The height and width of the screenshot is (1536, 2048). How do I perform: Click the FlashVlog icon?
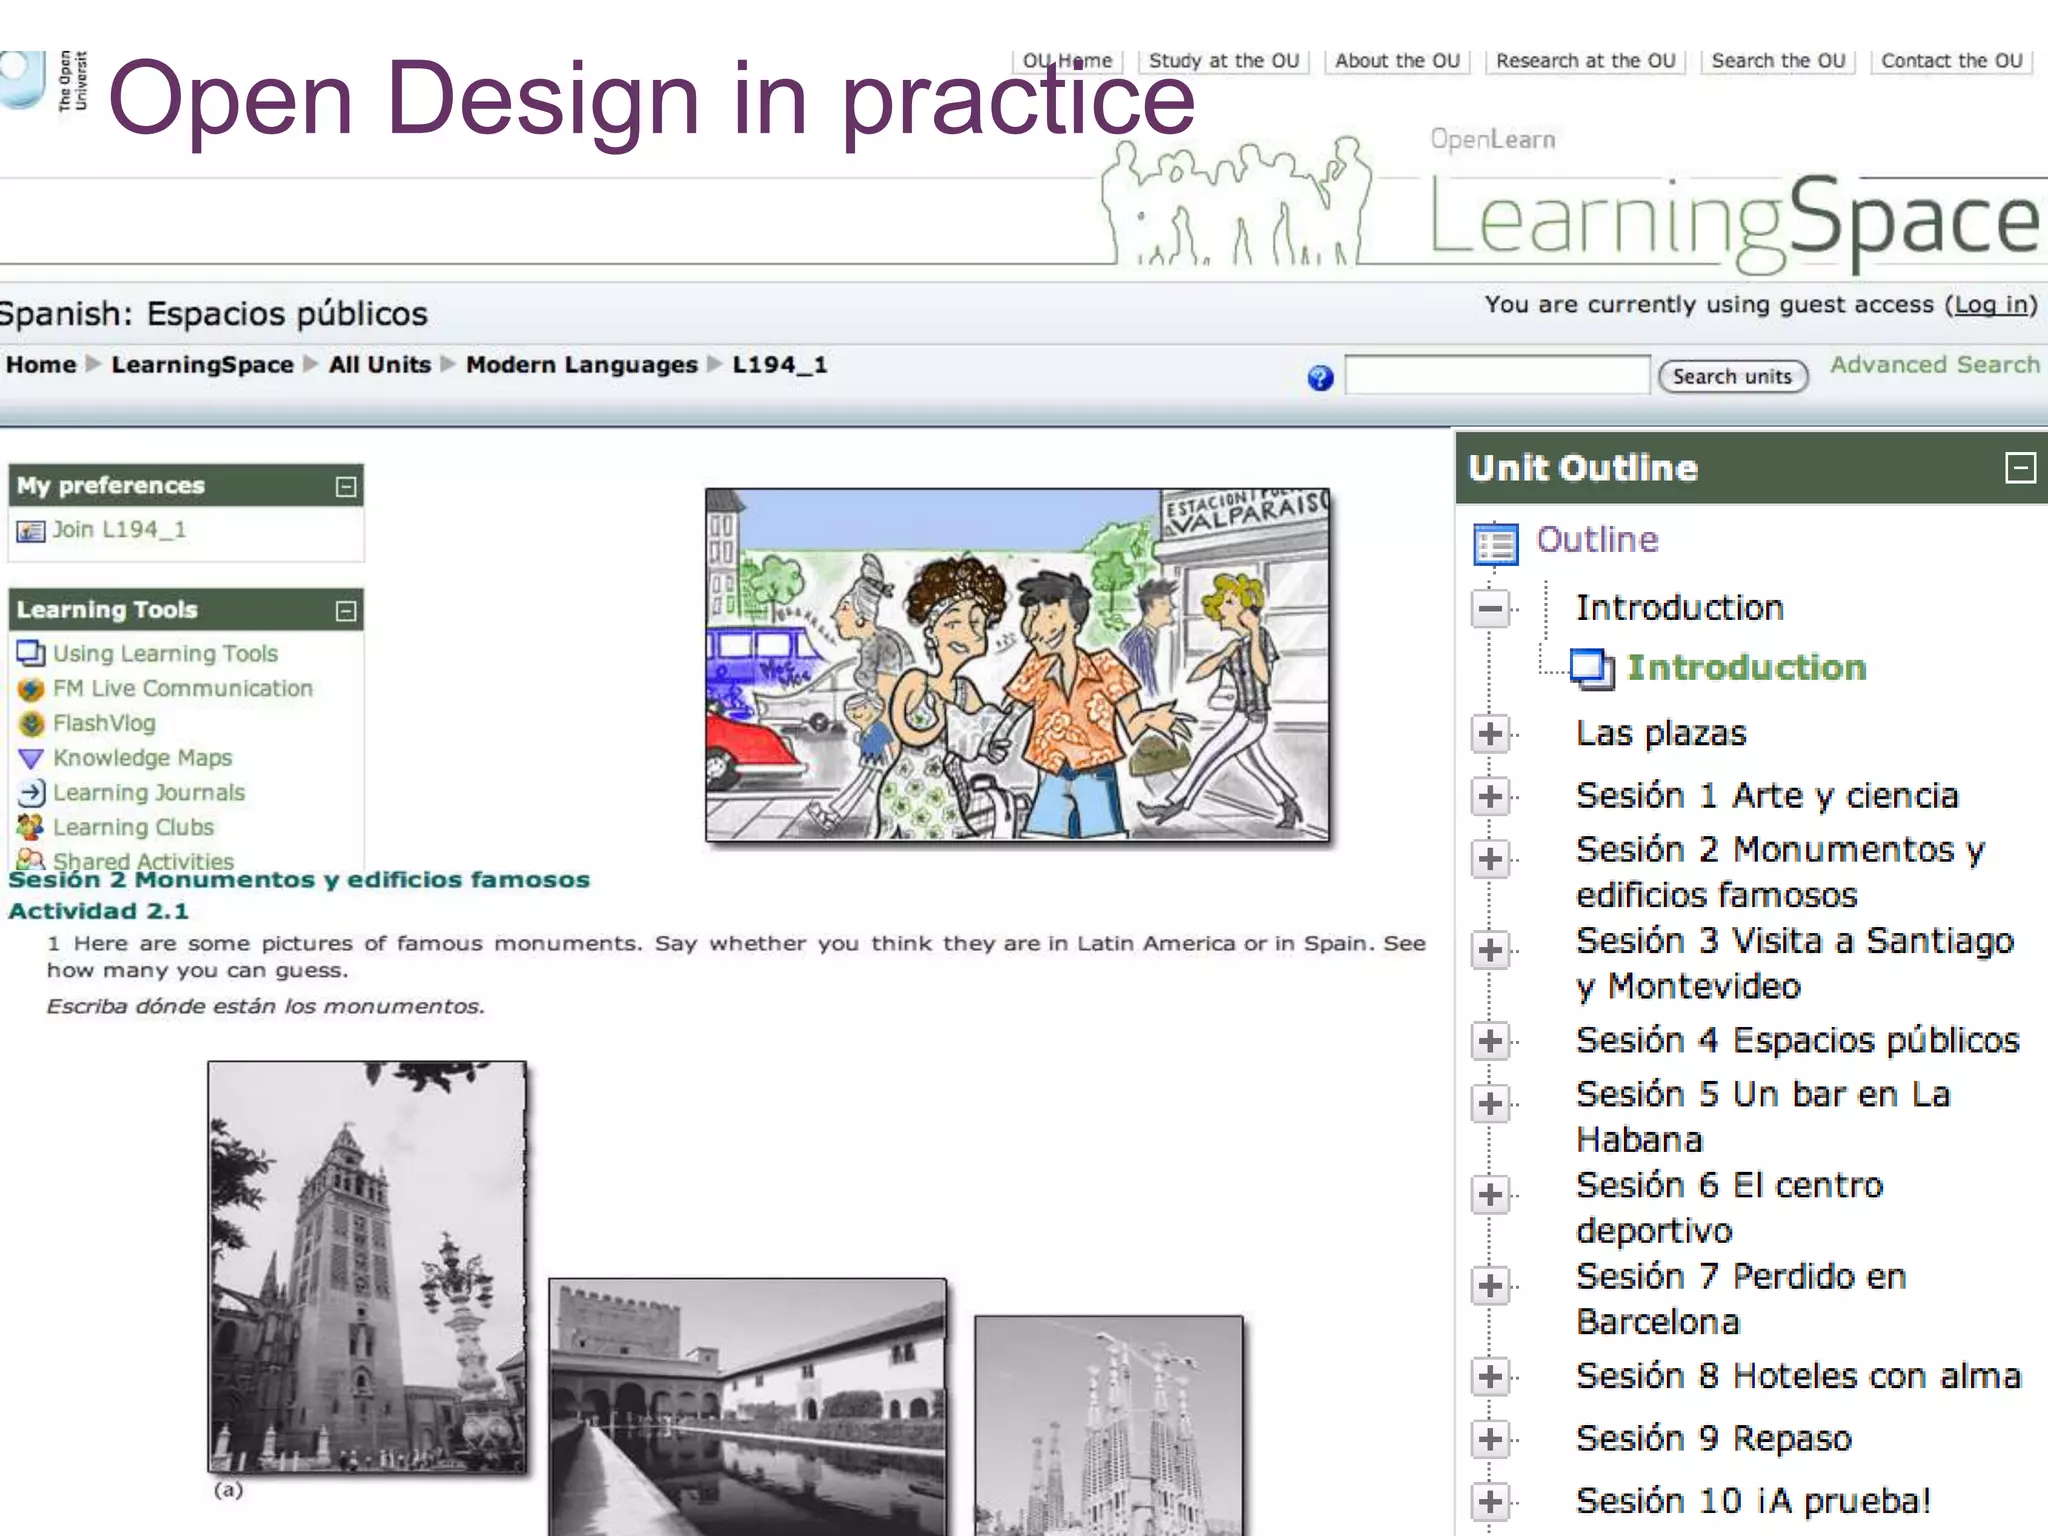[x=31, y=723]
